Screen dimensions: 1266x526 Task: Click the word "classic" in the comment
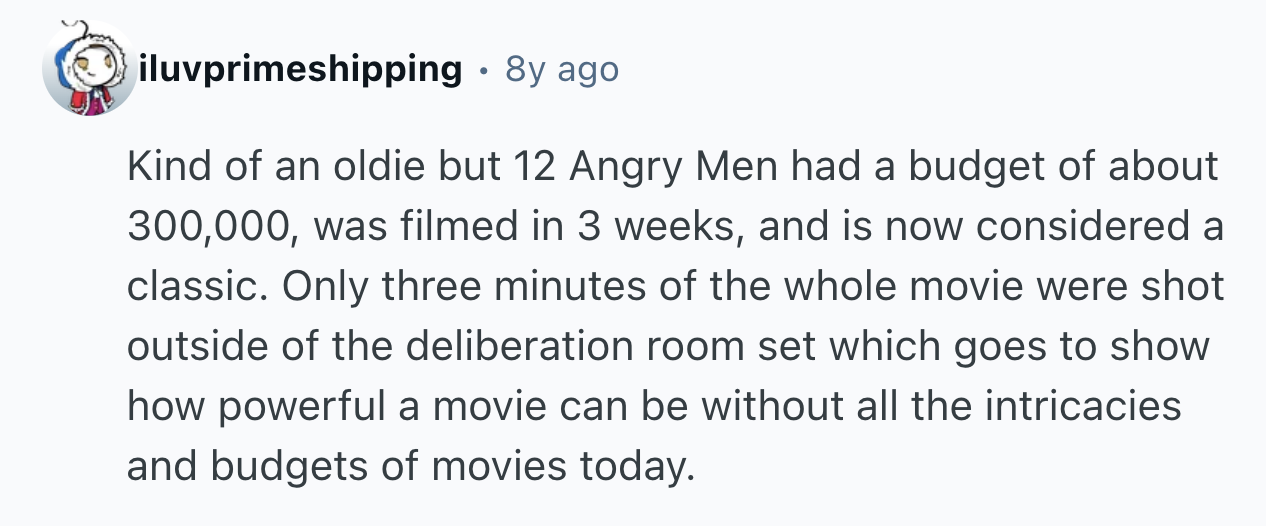192,286
